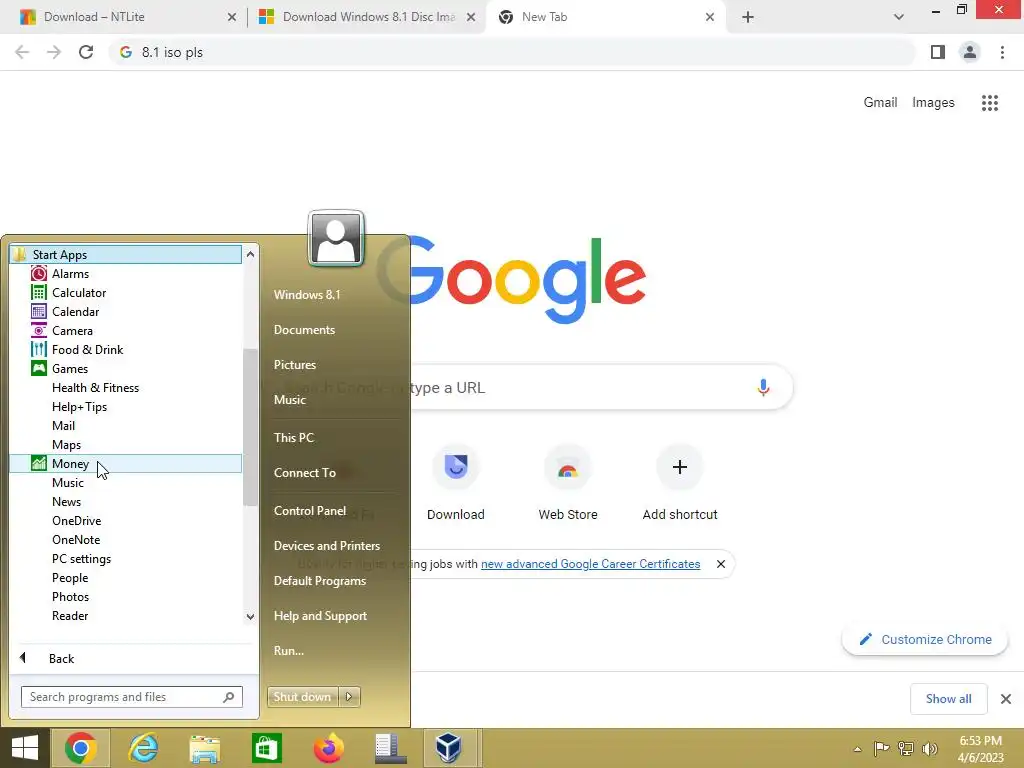Image resolution: width=1024 pixels, height=768 pixels.
Task: Open Internet Explorer from taskbar
Action: [x=142, y=748]
